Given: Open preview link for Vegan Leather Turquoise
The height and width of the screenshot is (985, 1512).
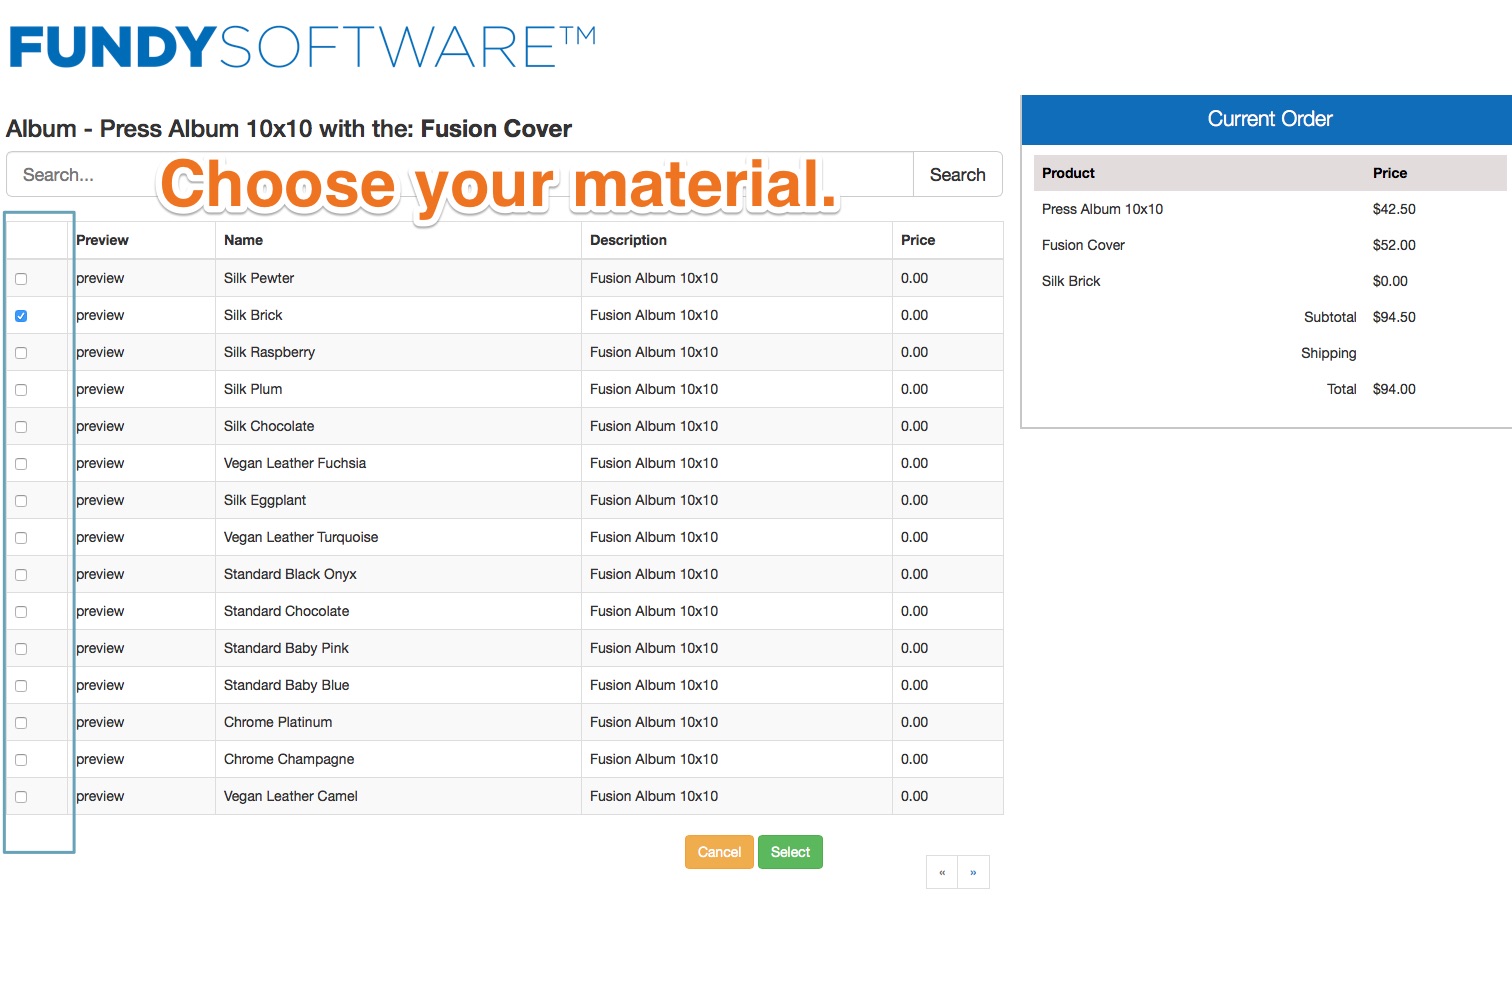Looking at the screenshot, I should pyautogui.click(x=100, y=537).
